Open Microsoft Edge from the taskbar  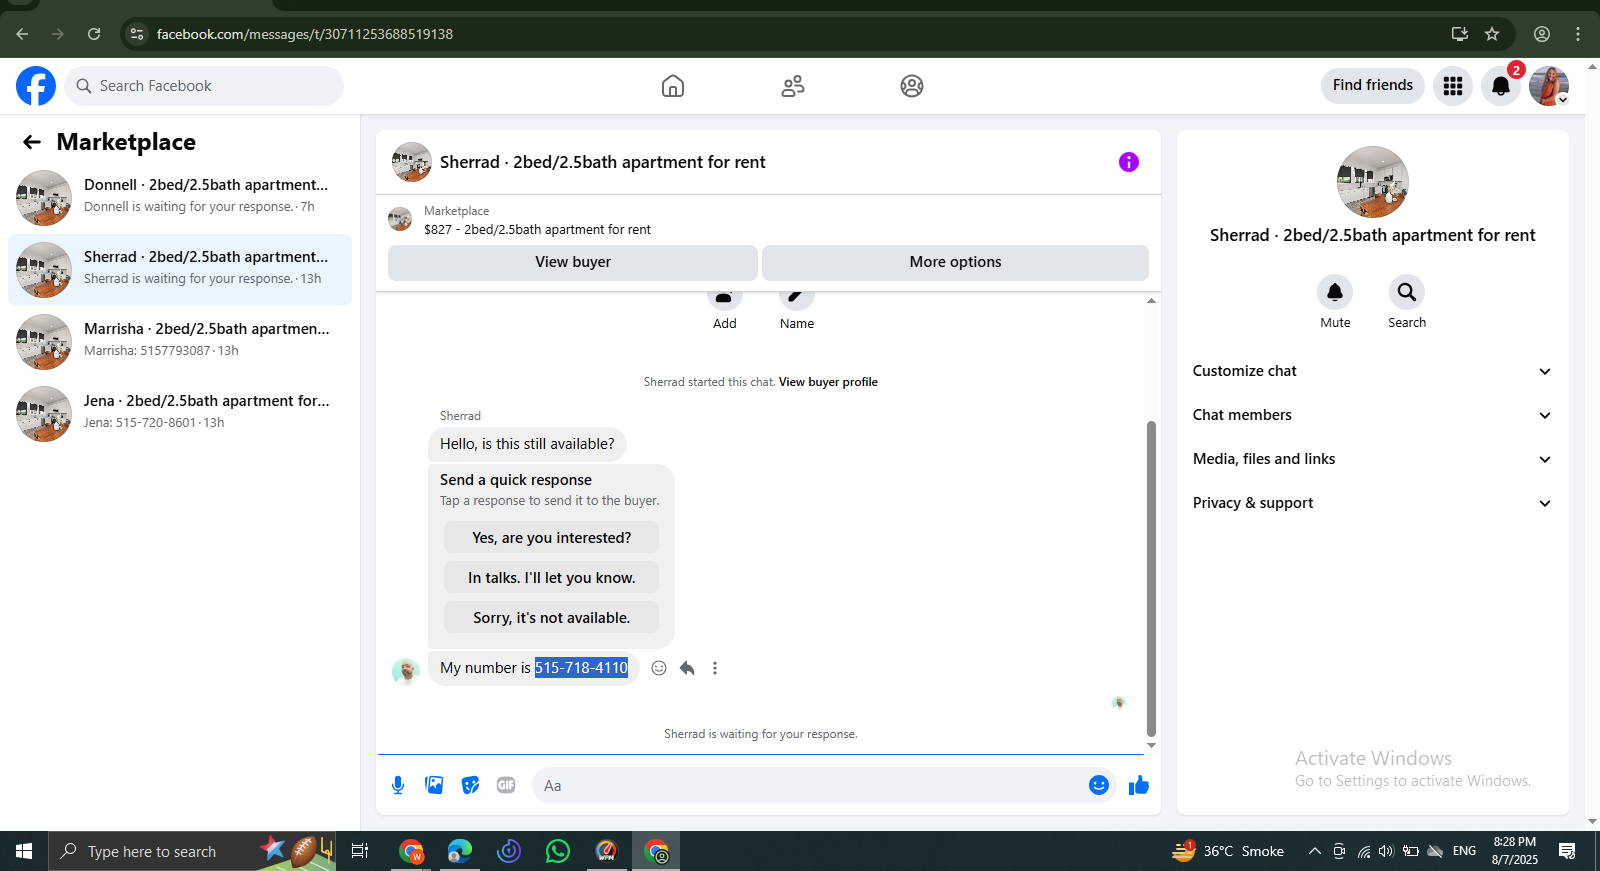coord(460,851)
